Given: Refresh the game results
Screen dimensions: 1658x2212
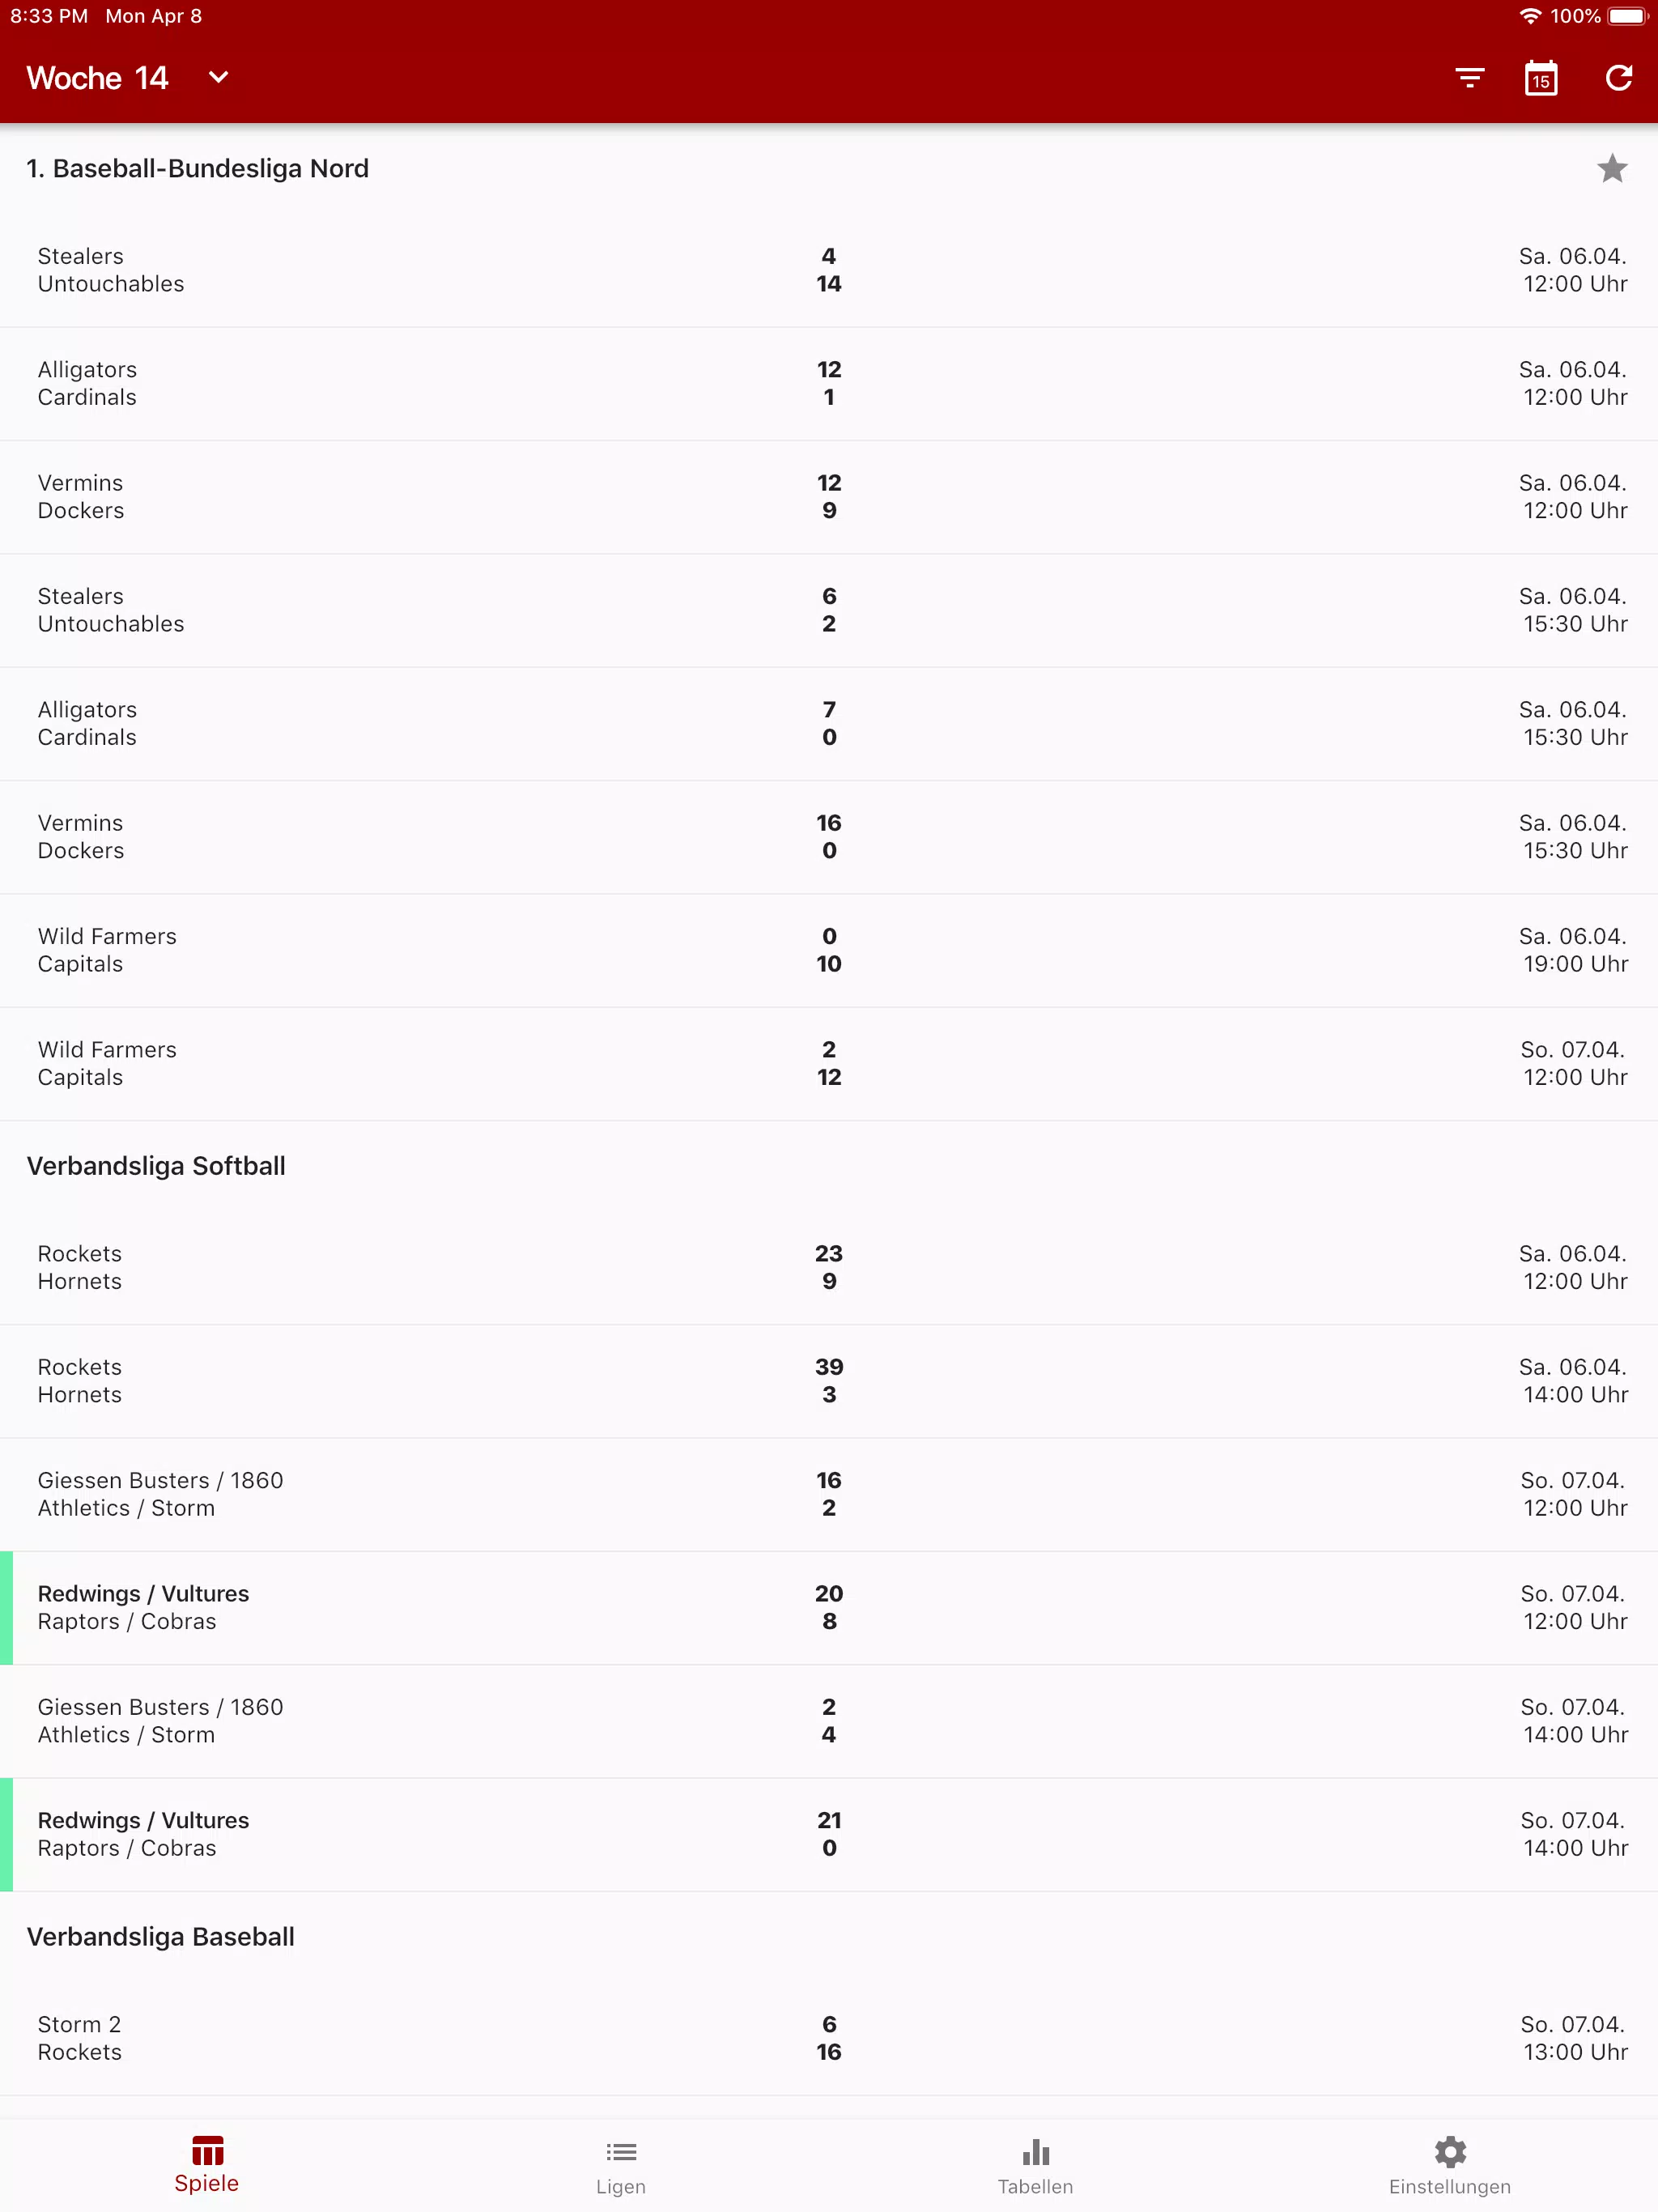Looking at the screenshot, I should click(1618, 78).
